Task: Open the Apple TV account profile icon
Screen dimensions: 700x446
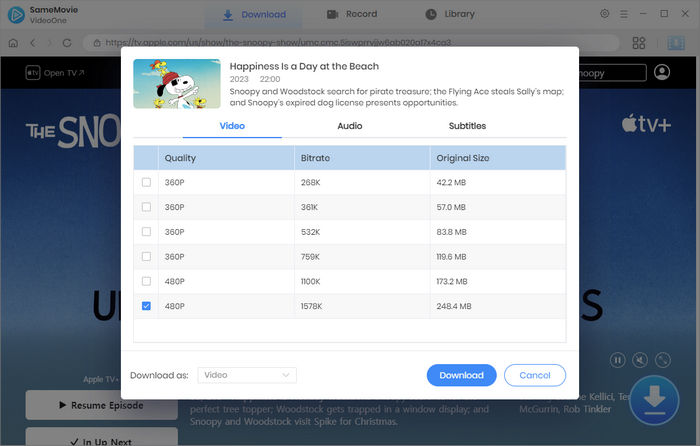Action: (662, 72)
